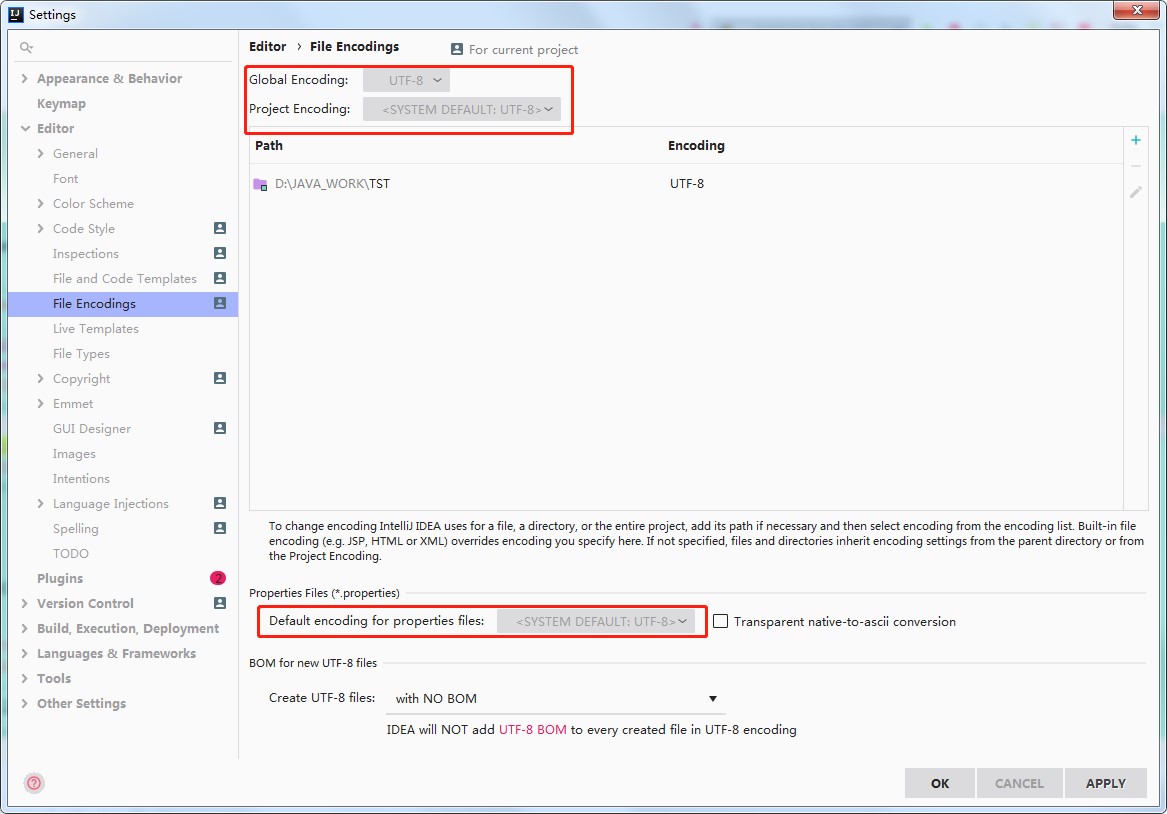Screen dimensions: 1167x814
Task: Click the APPLY button
Action: [1105, 783]
